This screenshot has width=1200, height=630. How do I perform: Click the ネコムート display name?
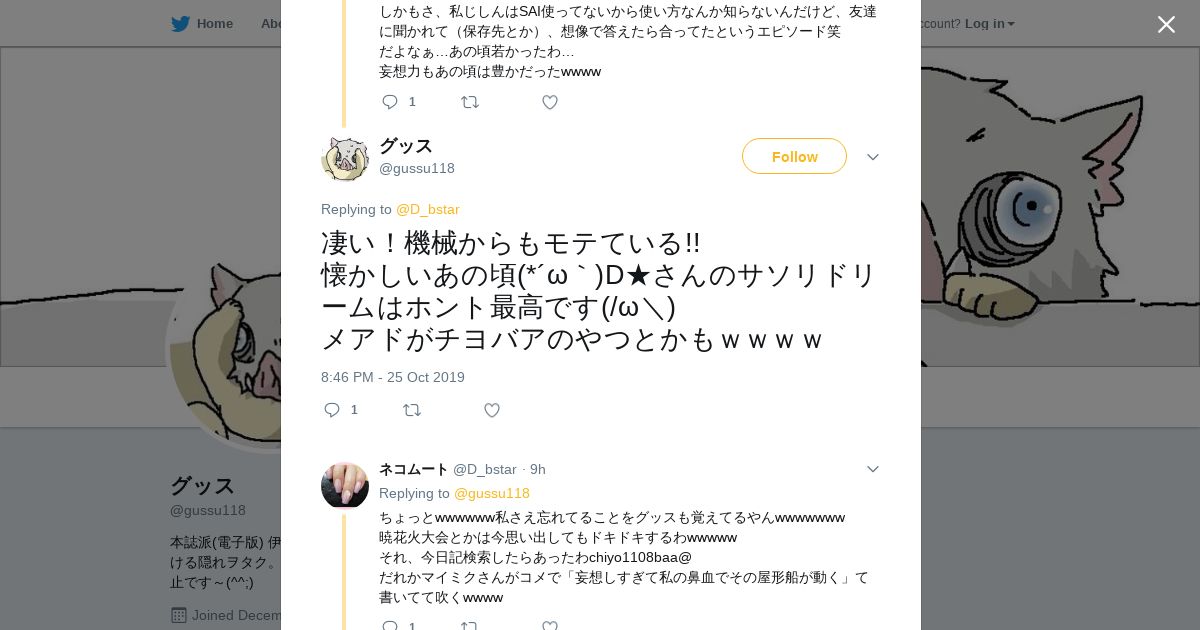(x=413, y=469)
